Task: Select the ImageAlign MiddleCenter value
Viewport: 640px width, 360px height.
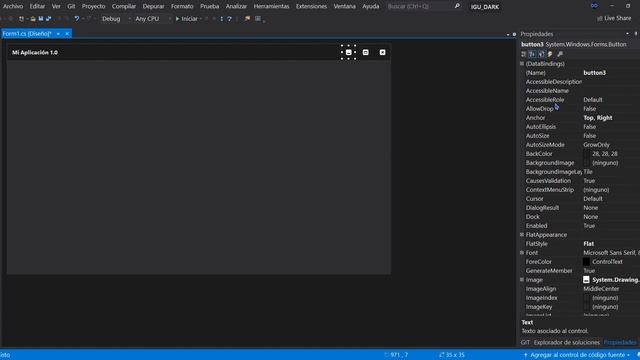Action: click(x=601, y=289)
